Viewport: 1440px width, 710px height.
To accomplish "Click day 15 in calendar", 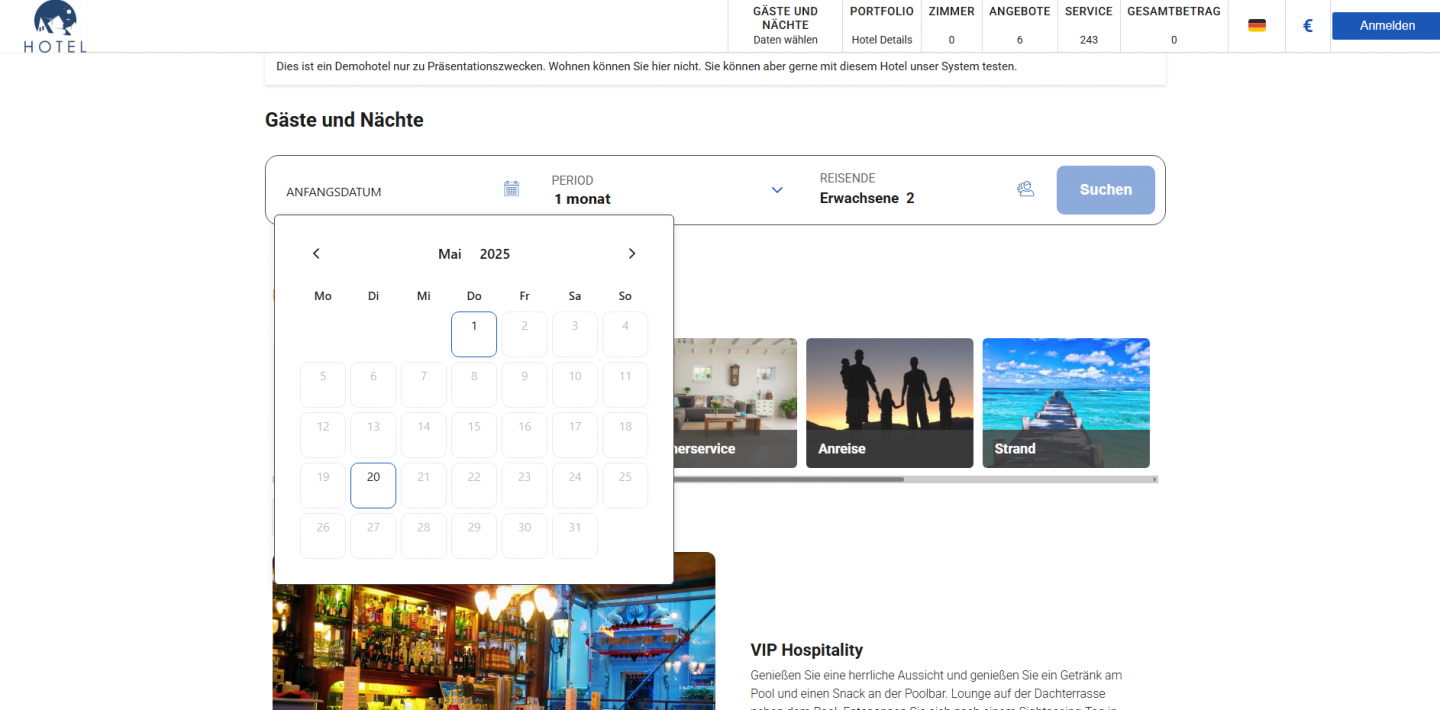I will [474, 435].
